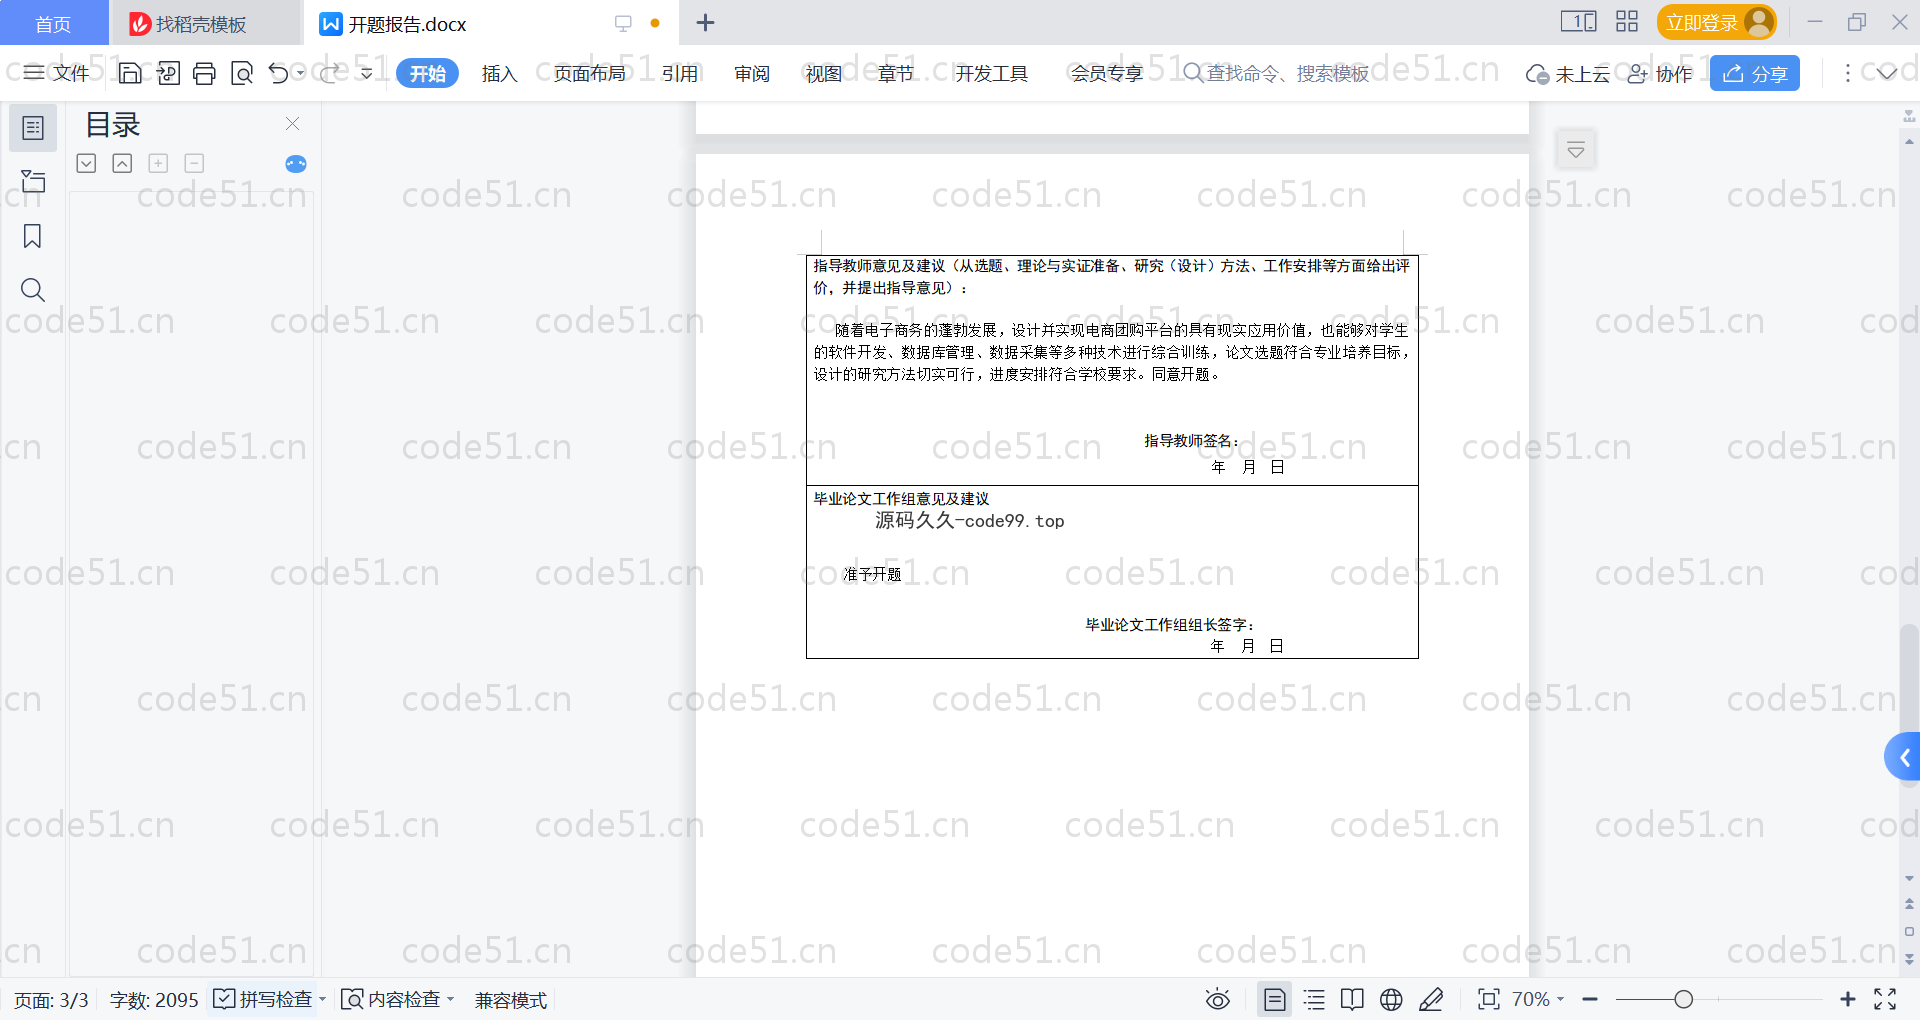Open the chapter navigation icon in sidebar
This screenshot has height=1020, width=1920.
tap(33, 181)
